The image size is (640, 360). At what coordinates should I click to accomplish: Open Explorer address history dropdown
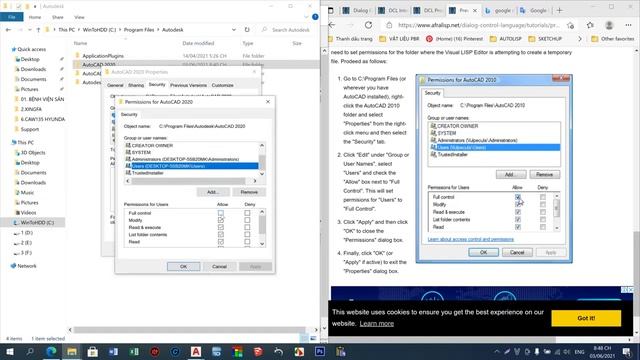pyautogui.click(x=233, y=30)
